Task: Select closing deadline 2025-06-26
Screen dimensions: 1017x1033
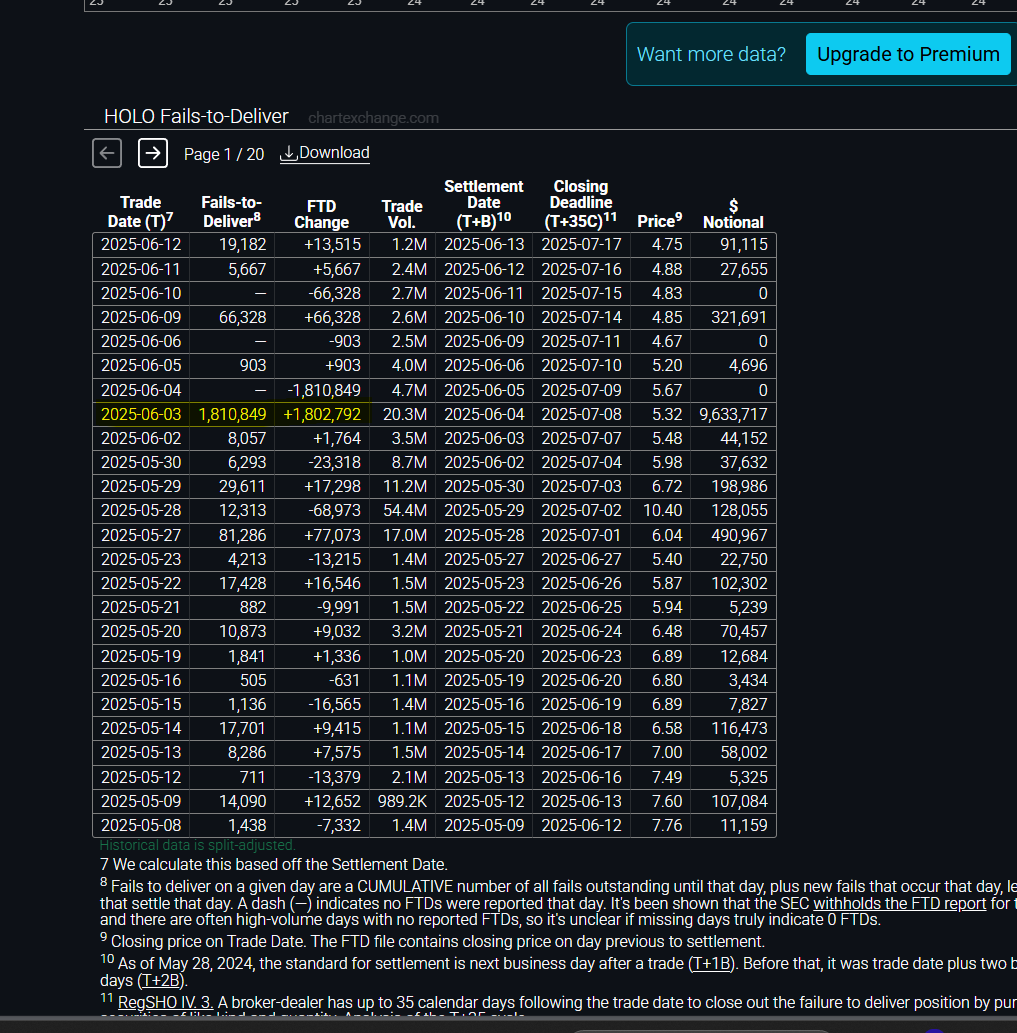Action: (x=582, y=583)
